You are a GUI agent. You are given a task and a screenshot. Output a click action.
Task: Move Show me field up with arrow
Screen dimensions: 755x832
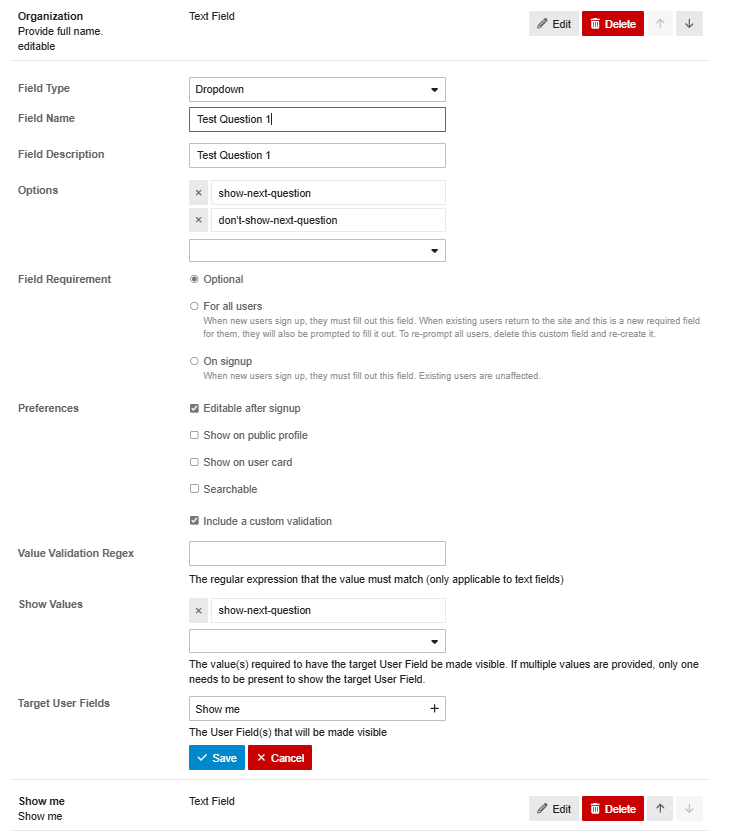[x=660, y=808]
